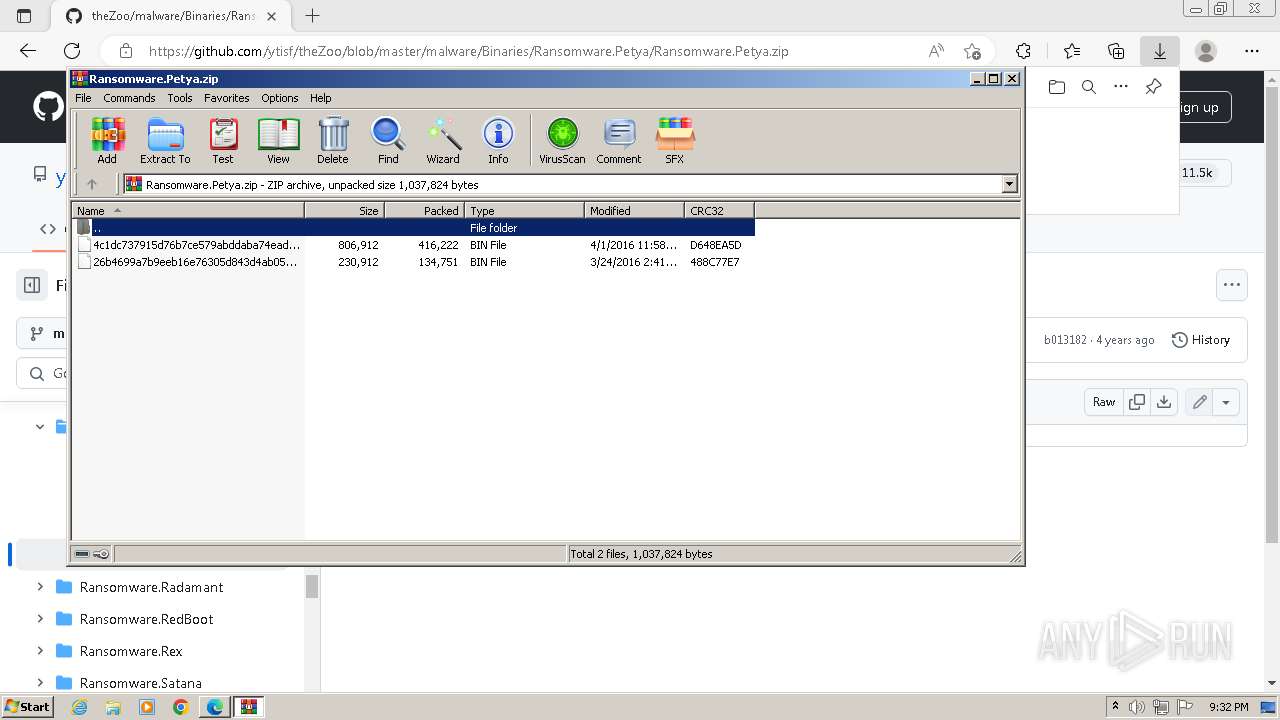Click the browser Downloads icon
The width and height of the screenshot is (1280, 720).
pos(1160,51)
